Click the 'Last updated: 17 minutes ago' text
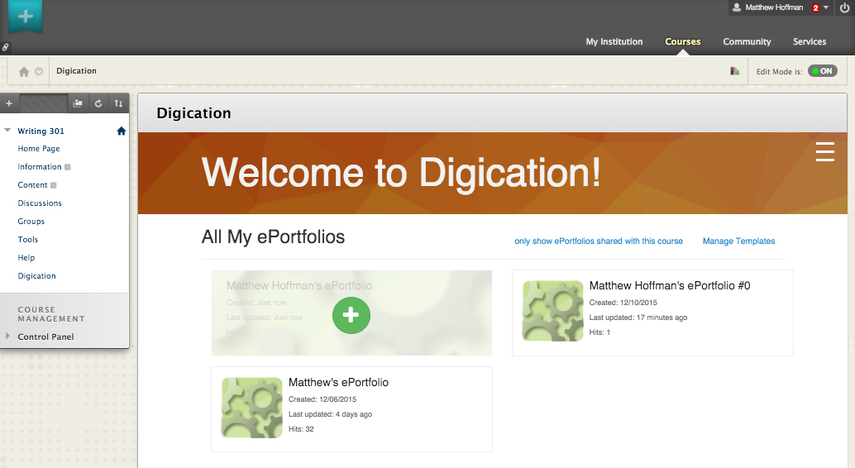 pos(638,317)
